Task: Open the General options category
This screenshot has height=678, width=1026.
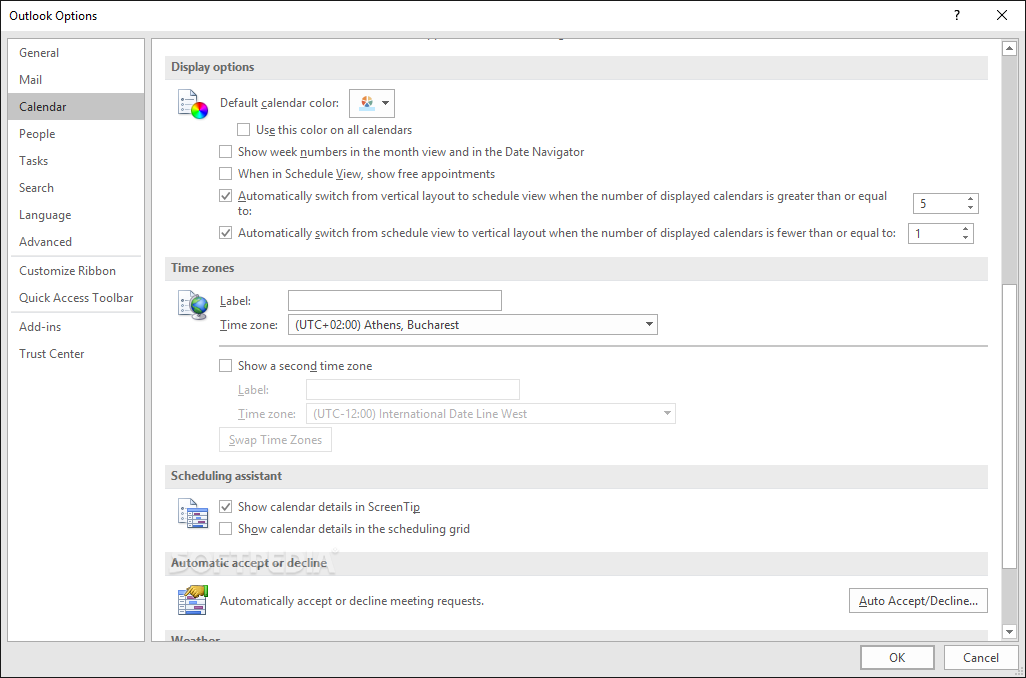Action: pos(76,53)
